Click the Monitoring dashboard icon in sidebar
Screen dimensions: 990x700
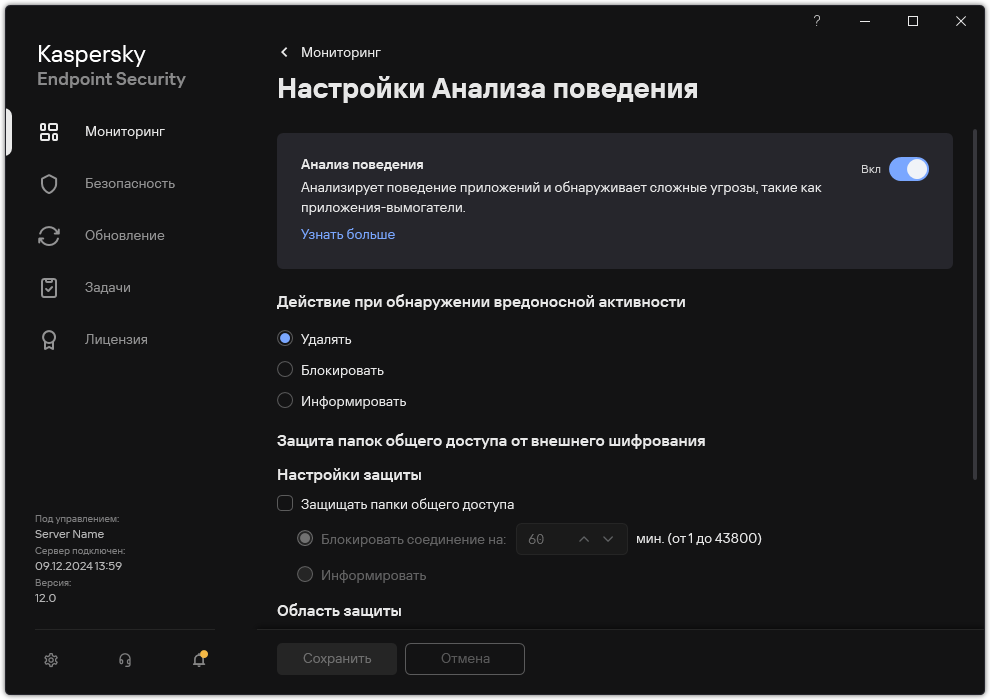click(49, 132)
